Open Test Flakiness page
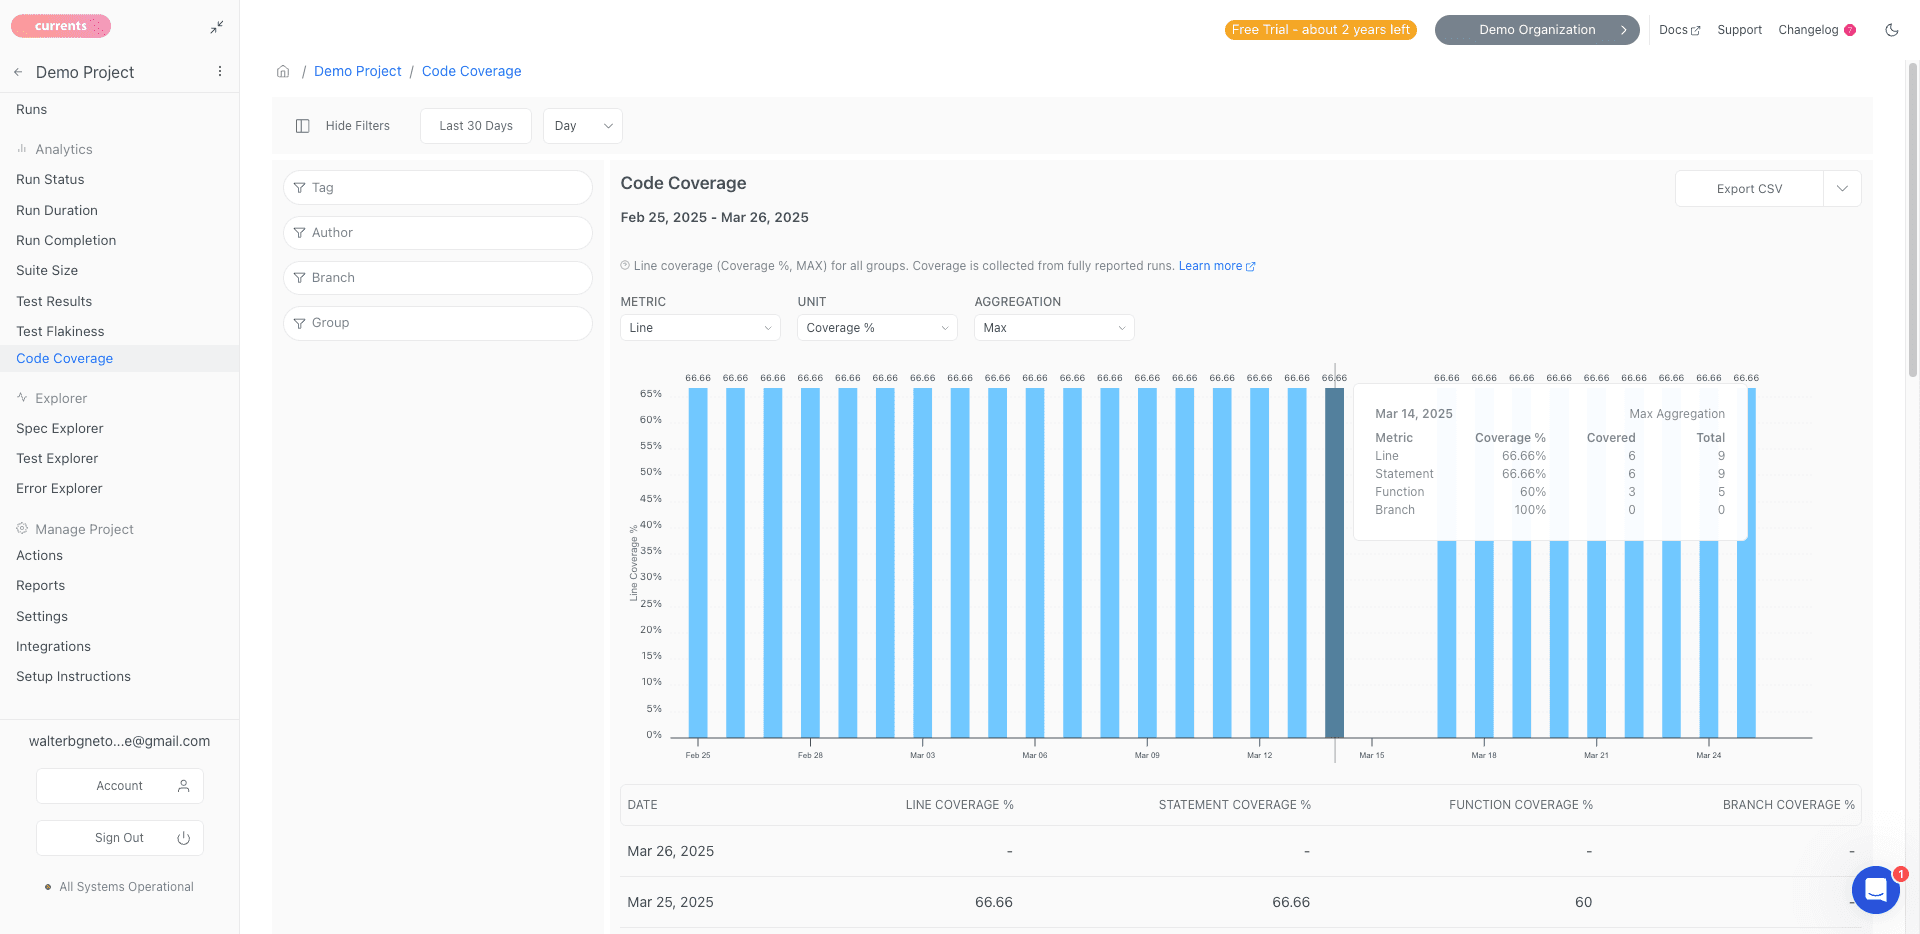The image size is (1920, 934). 60,331
